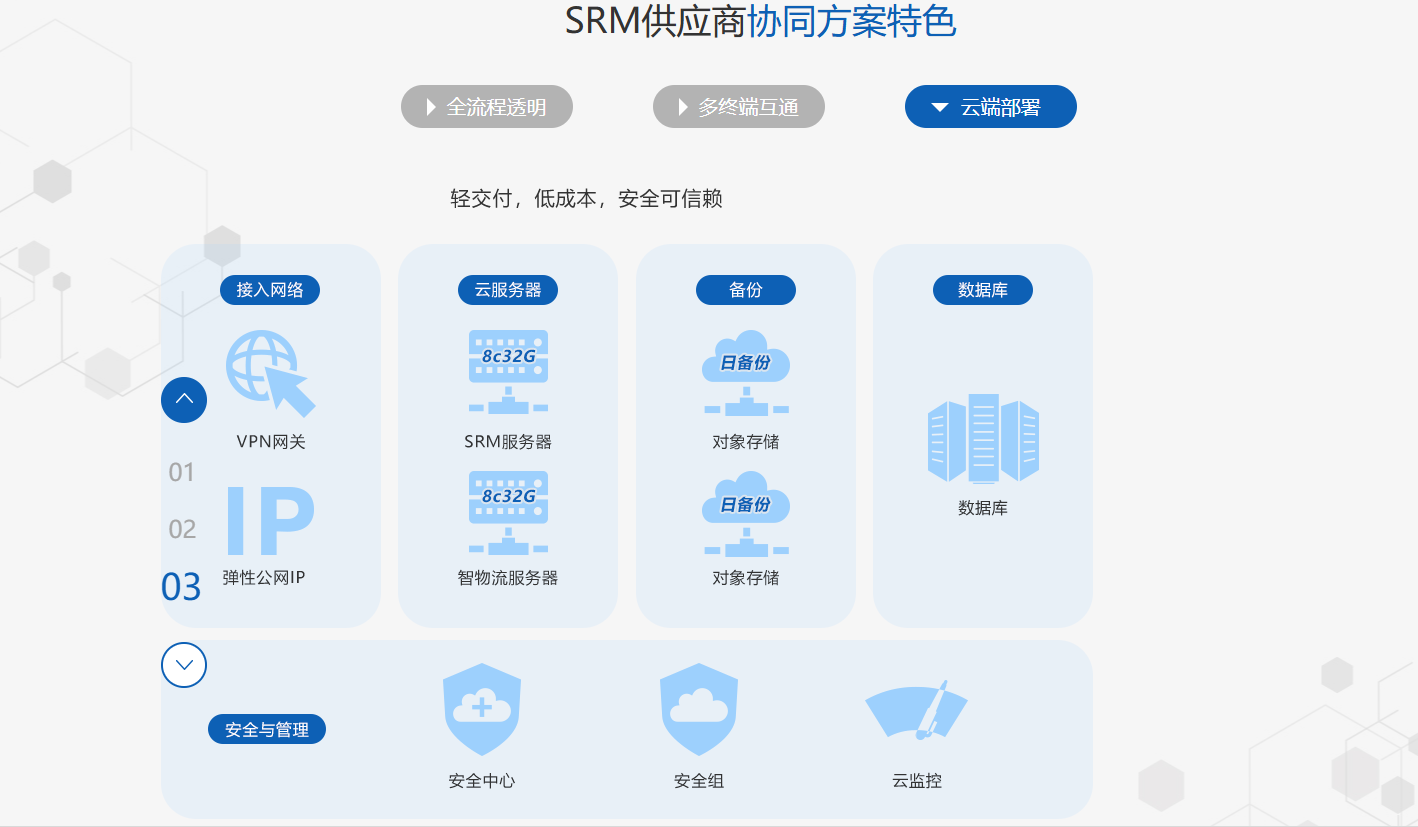Select slide number 03

pos(181,587)
